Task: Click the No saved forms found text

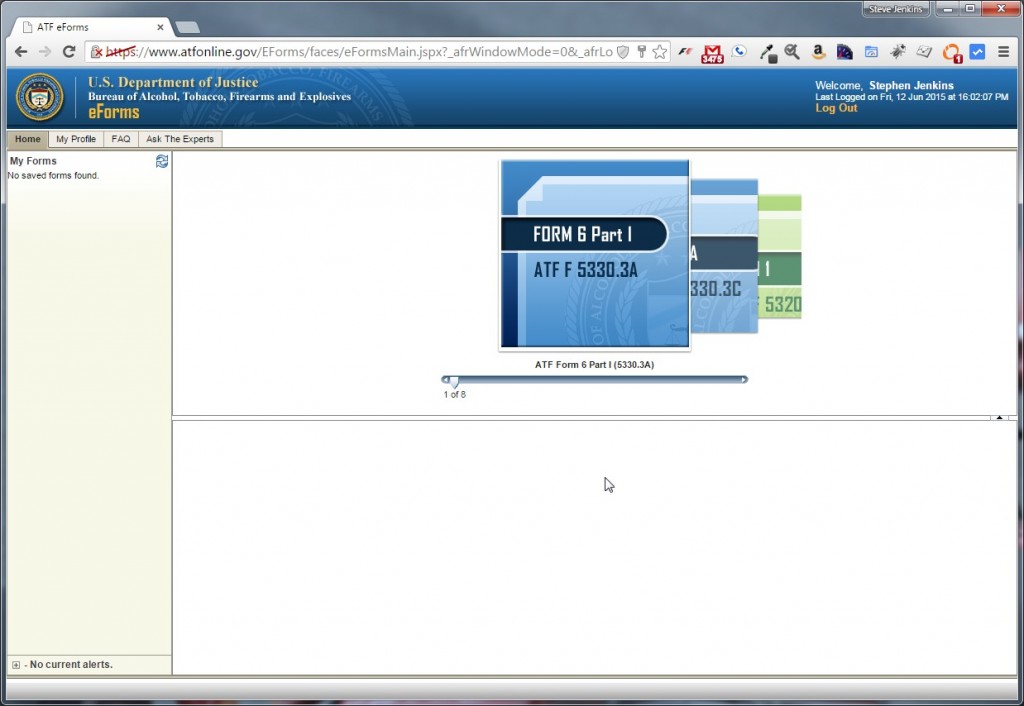Action: (53, 176)
